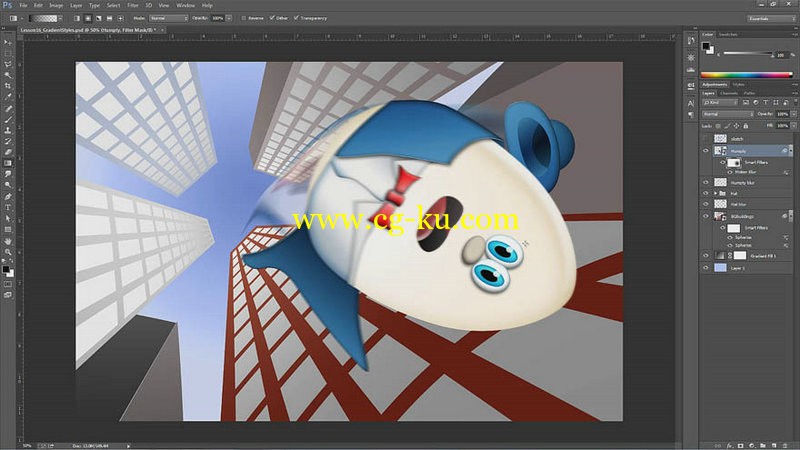
Task: Uncheck the Dither checkbox
Action: [x=272, y=18]
